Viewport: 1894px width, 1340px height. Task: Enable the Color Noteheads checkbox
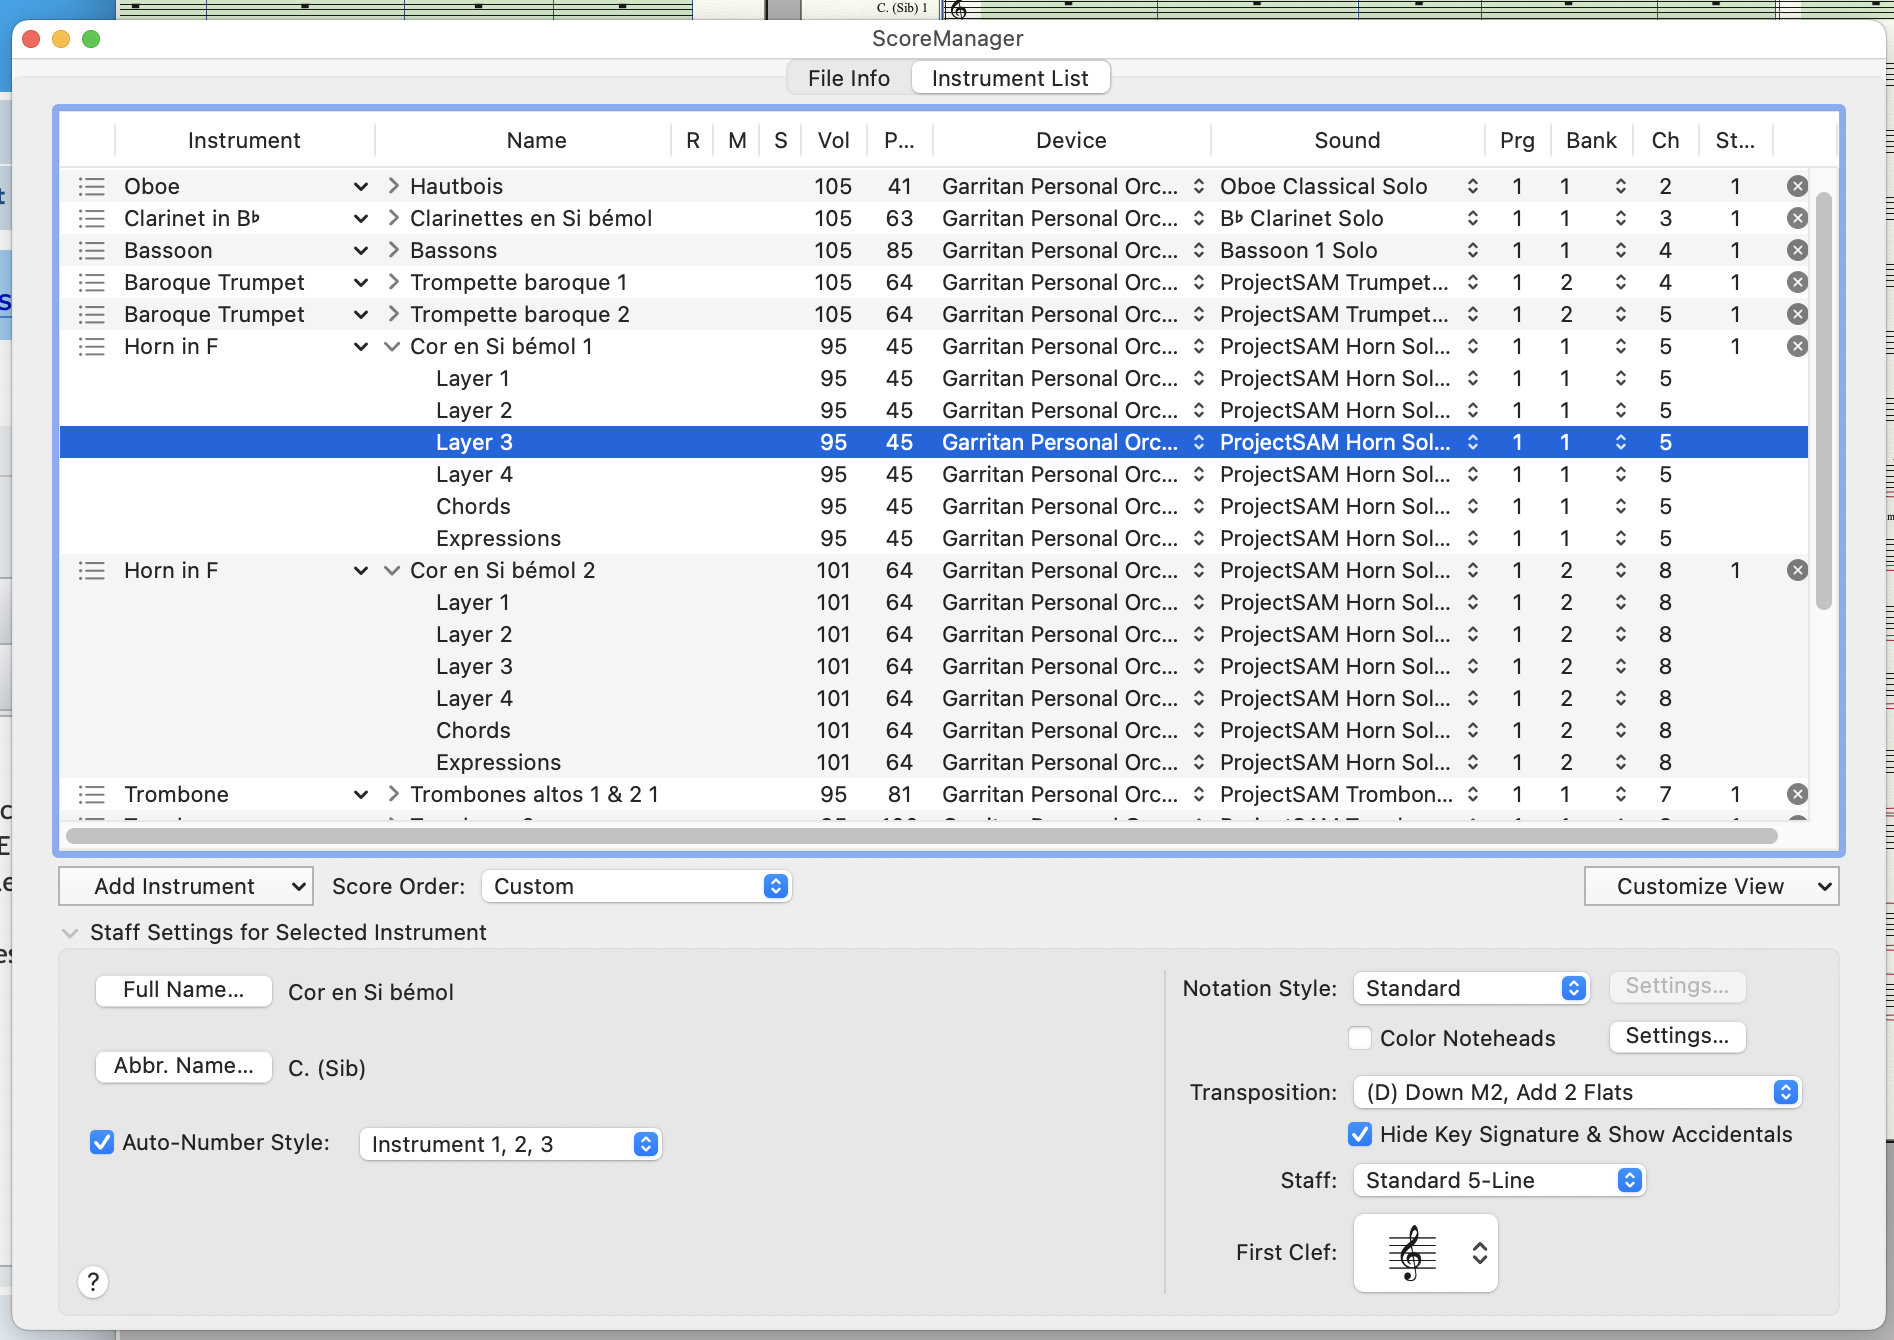coord(1360,1038)
